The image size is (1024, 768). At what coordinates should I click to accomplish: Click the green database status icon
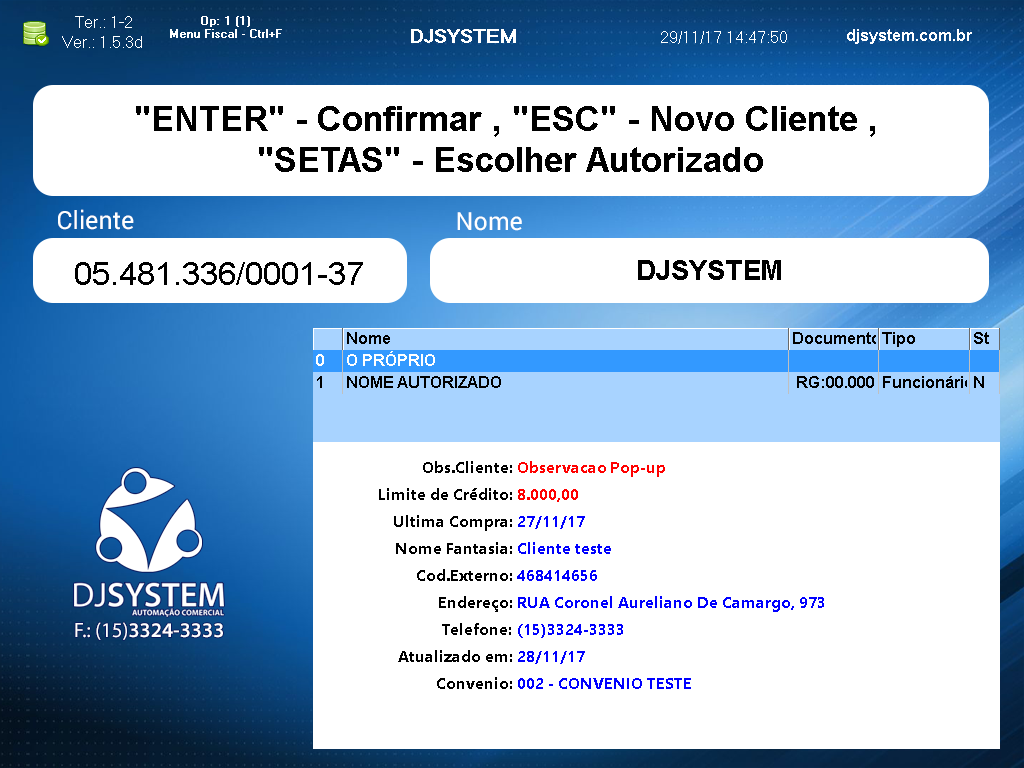pyautogui.click(x=35, y=33)
